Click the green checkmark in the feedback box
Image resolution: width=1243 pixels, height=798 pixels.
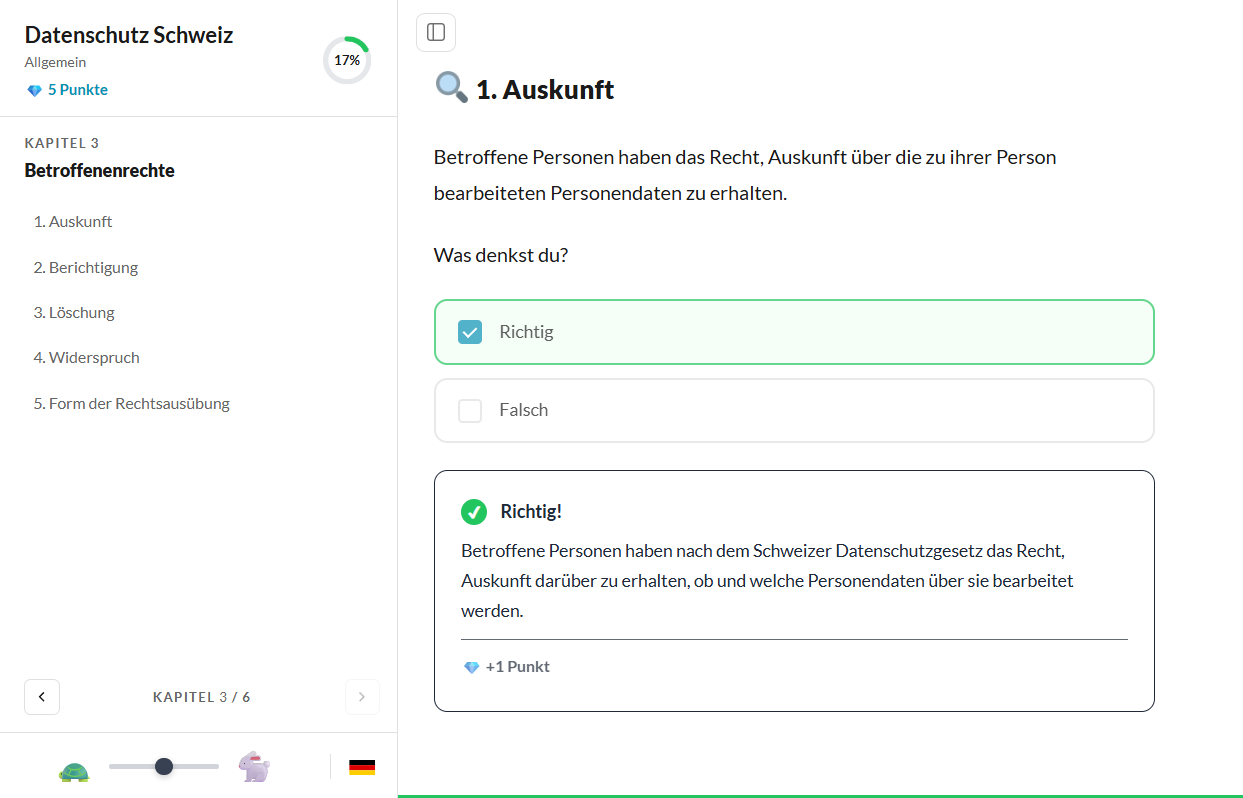473,511
